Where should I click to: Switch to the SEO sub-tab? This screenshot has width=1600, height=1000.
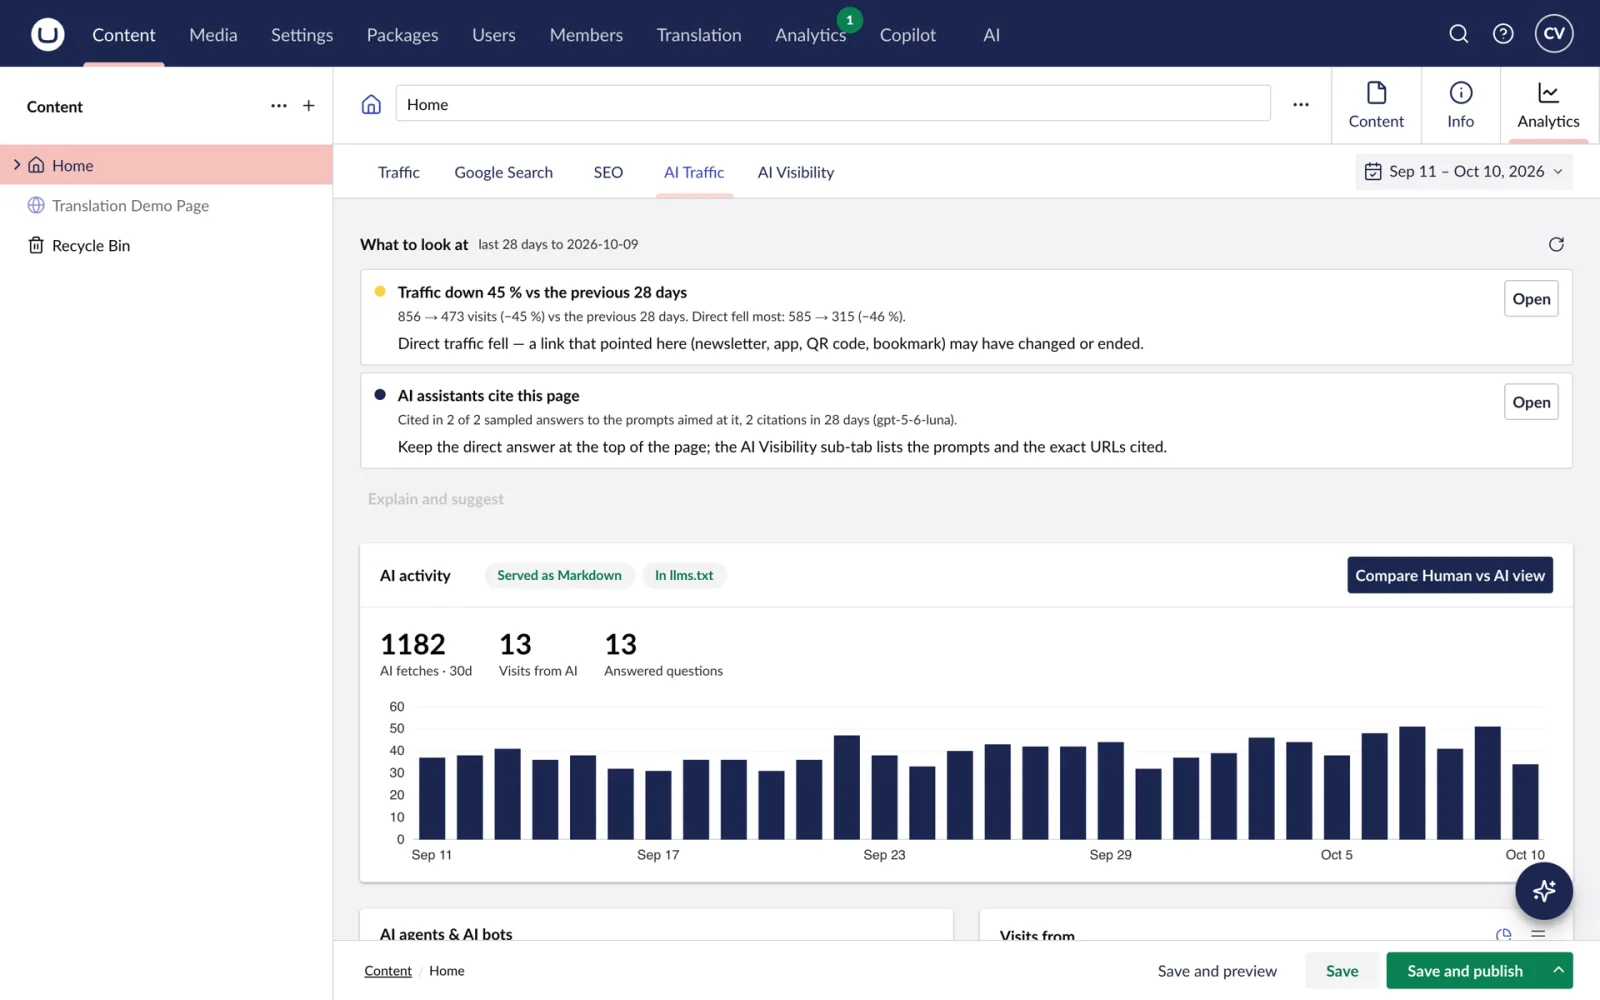pos(608,172)
